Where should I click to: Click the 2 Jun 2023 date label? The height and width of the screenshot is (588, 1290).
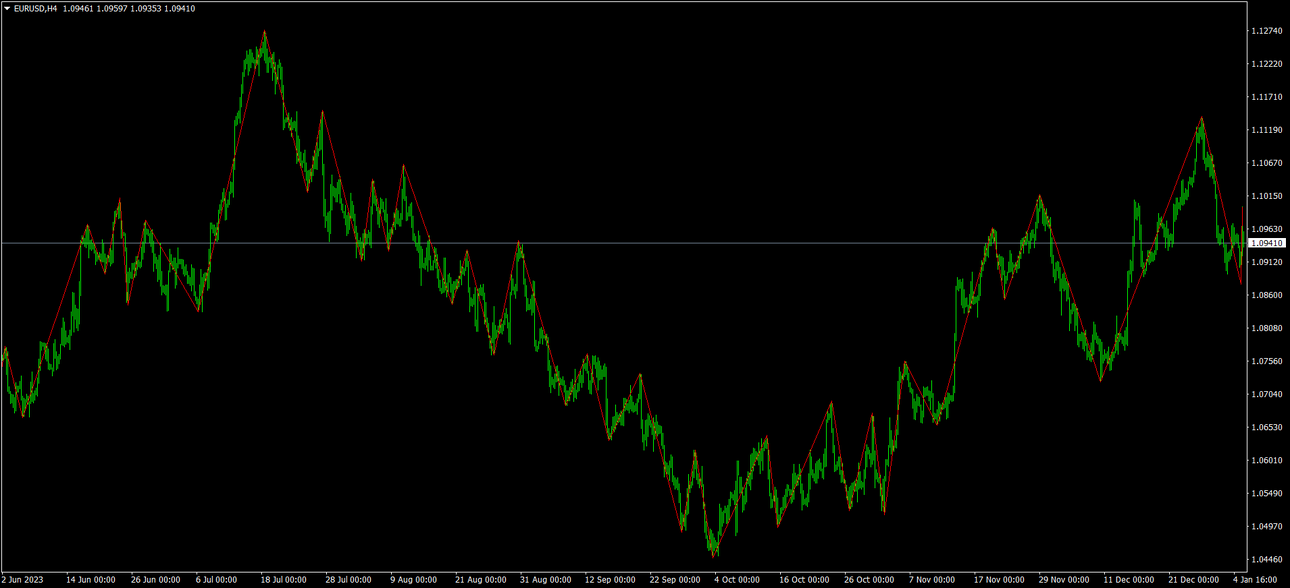23,579
